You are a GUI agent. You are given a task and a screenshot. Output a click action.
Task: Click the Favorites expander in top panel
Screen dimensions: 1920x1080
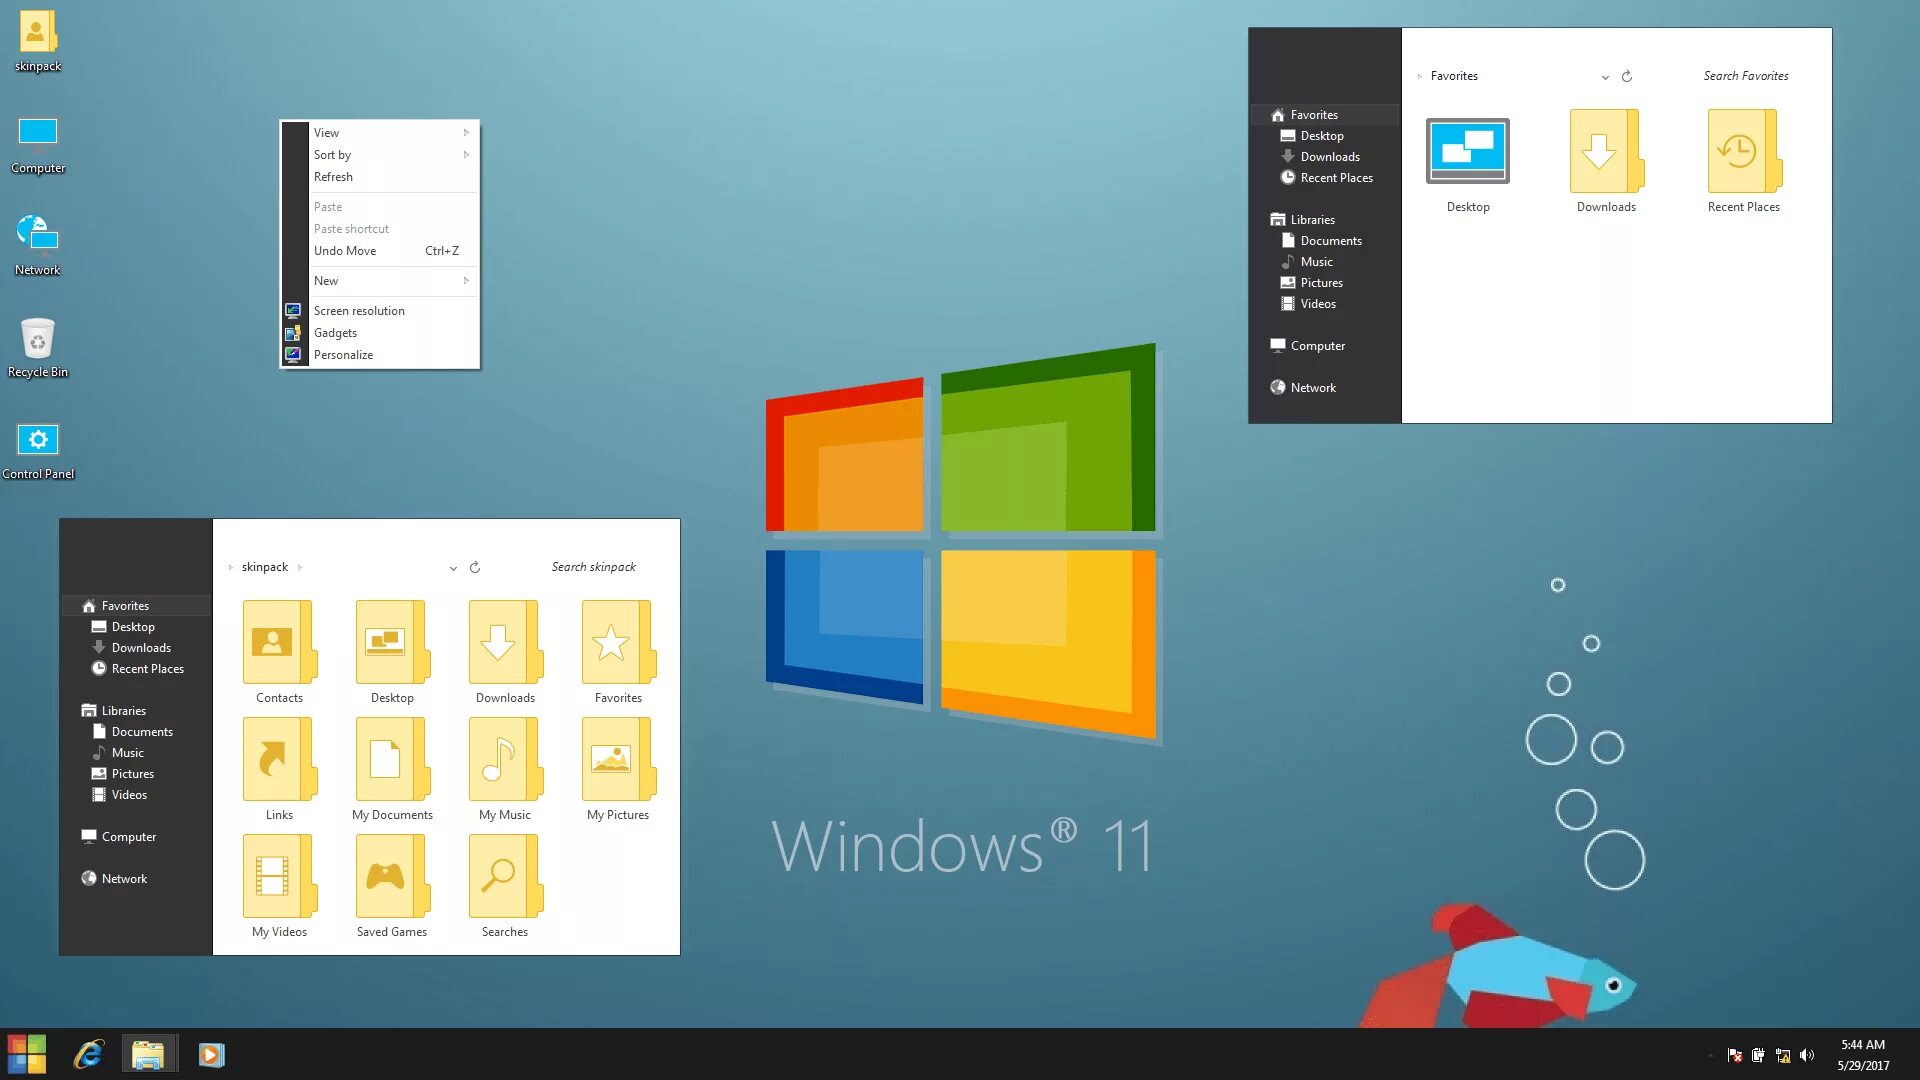click(x=1419, y=75)
